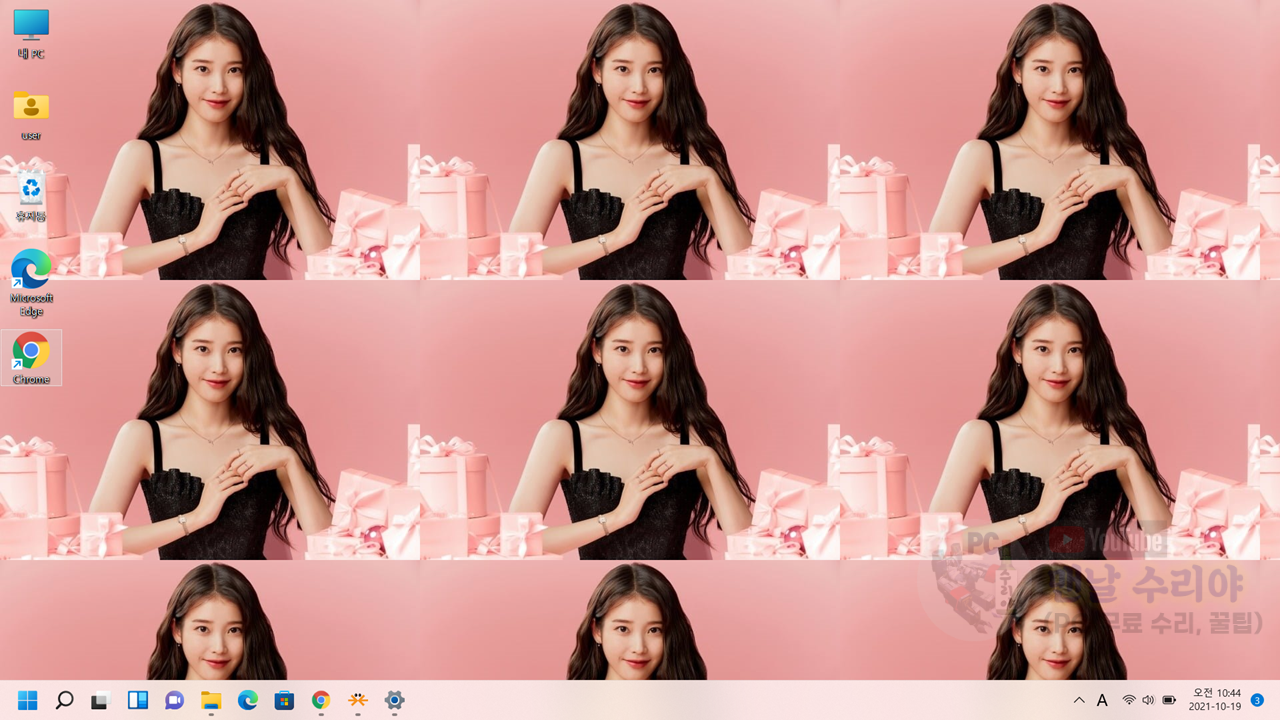Open the Windows Start menu

[28, 700]
